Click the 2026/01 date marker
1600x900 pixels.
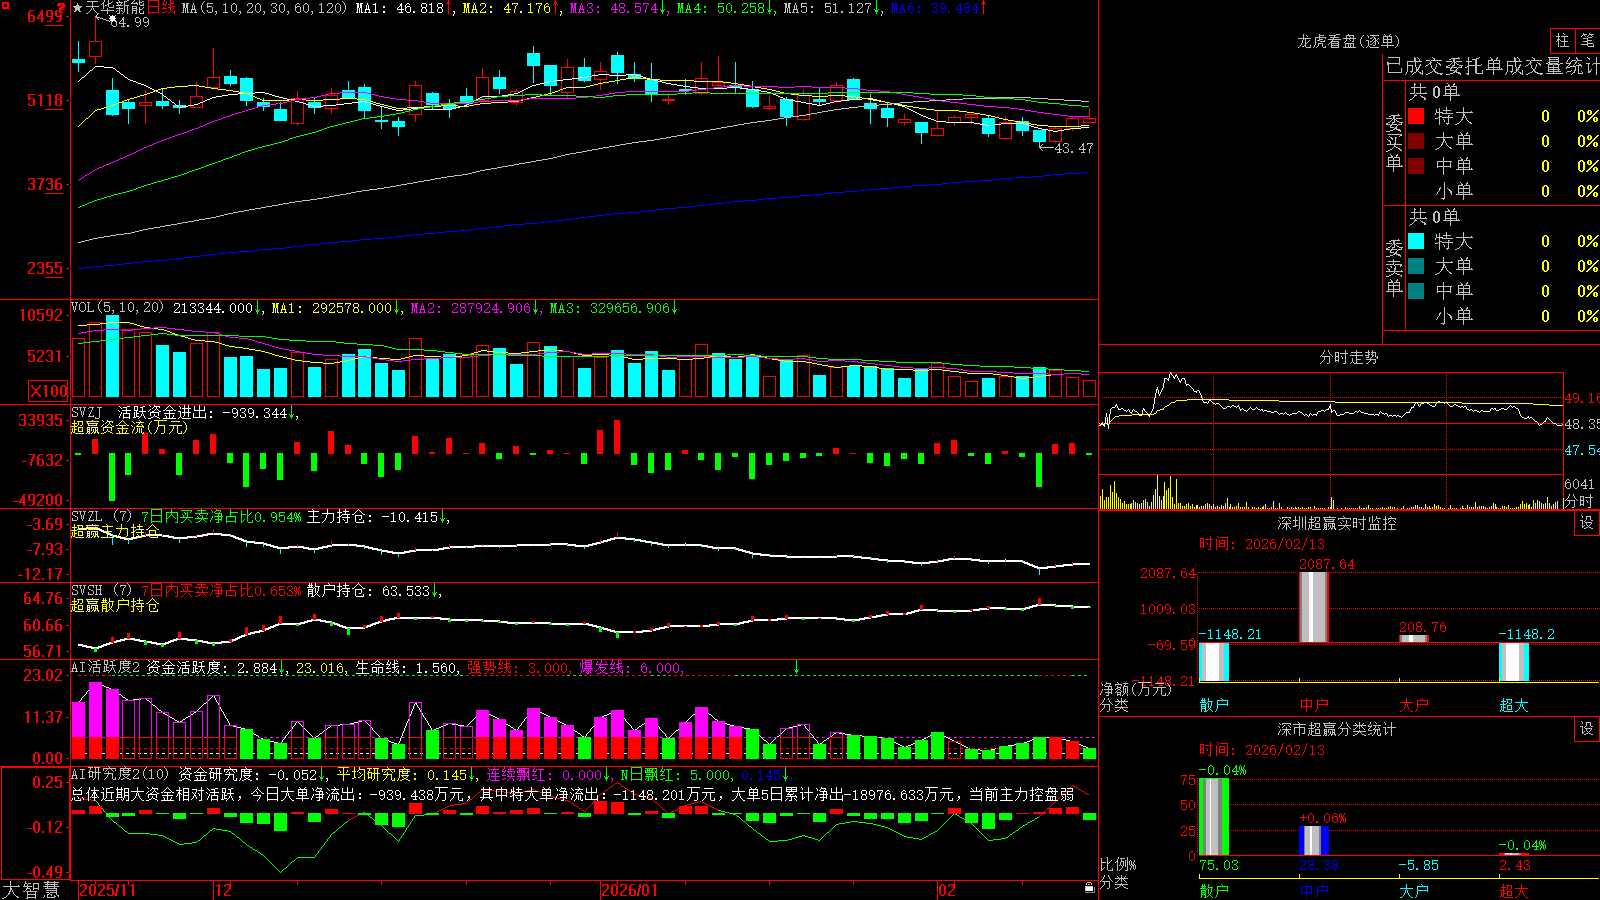(x=629, y=890)
